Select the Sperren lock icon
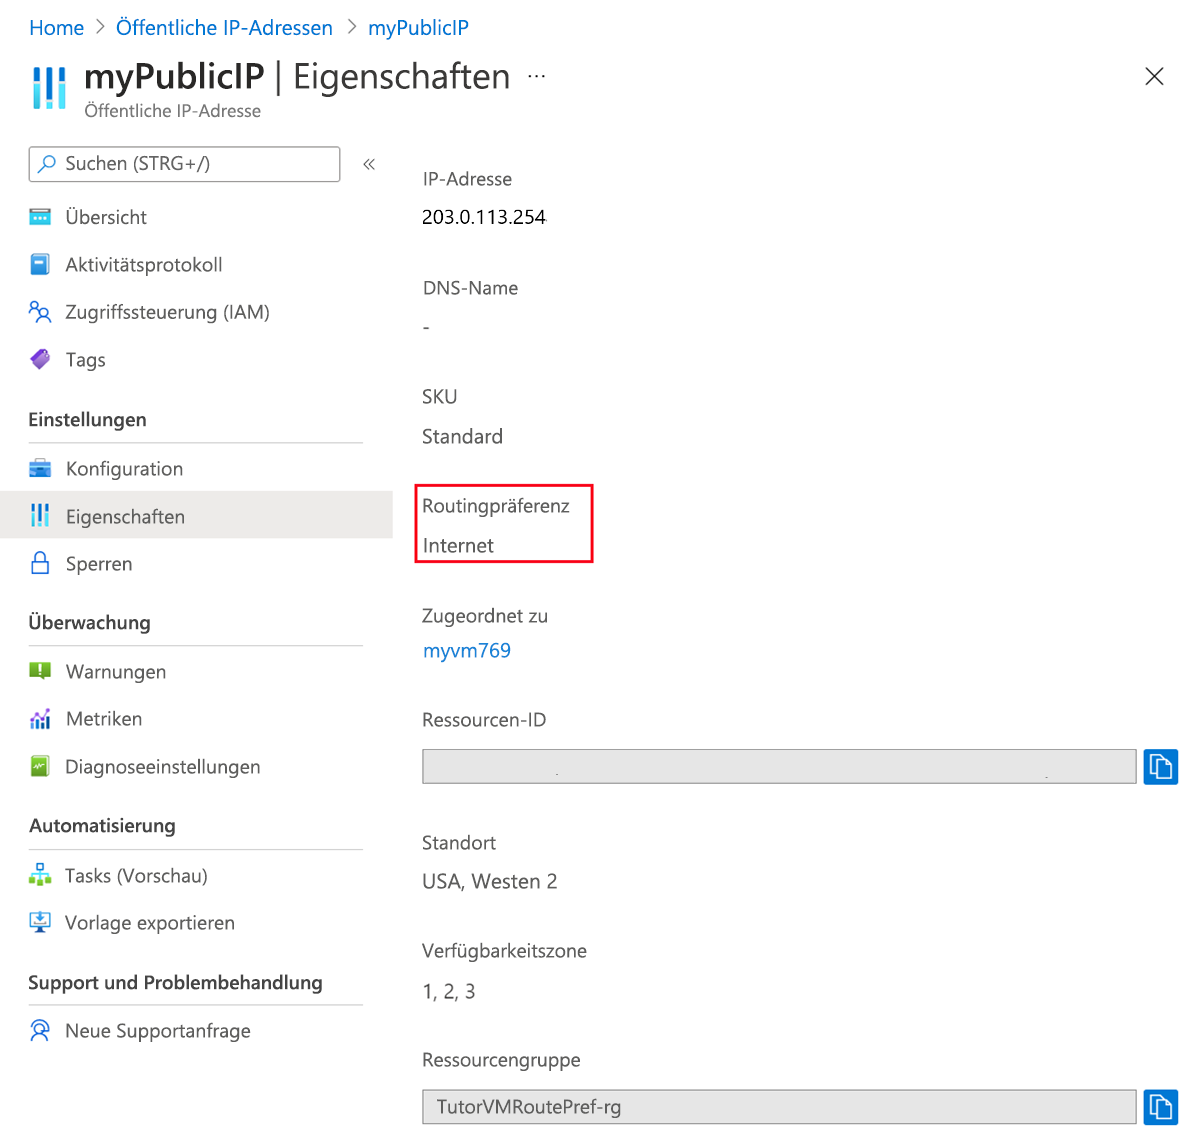Image resolution: width=1200 pixels, height=1142 pixels. click(x=40, y=563)
